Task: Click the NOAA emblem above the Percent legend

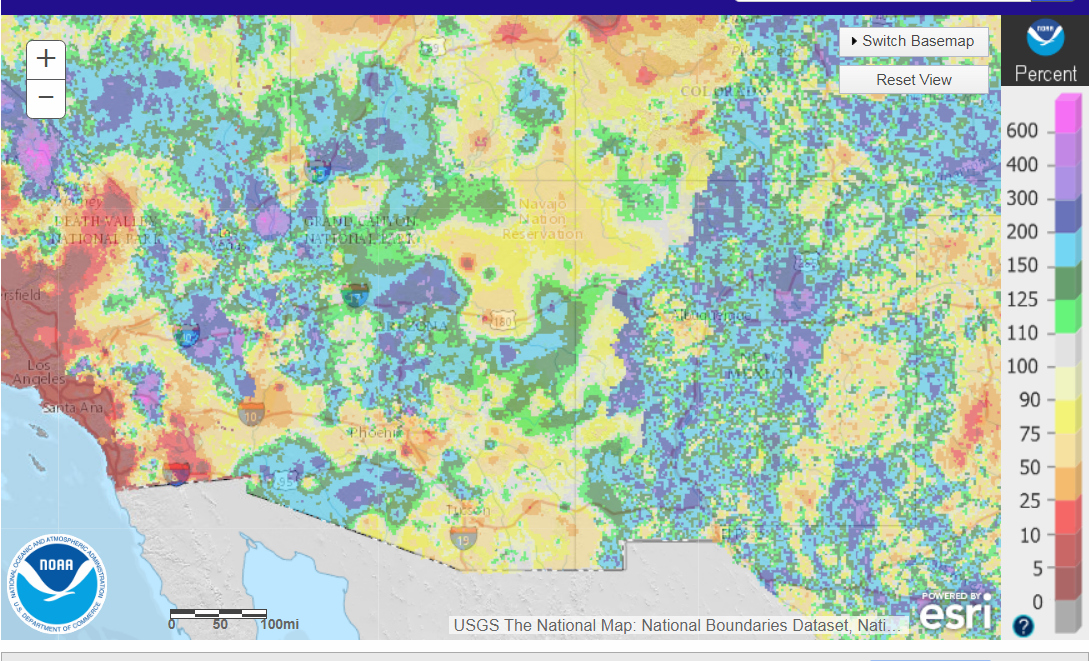Action: [x=1045, y=37]
